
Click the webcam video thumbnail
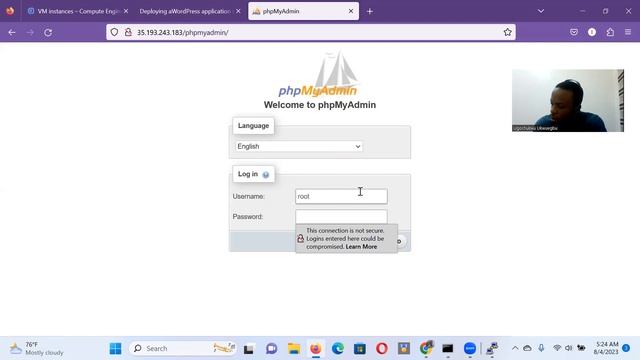[568, 100]
